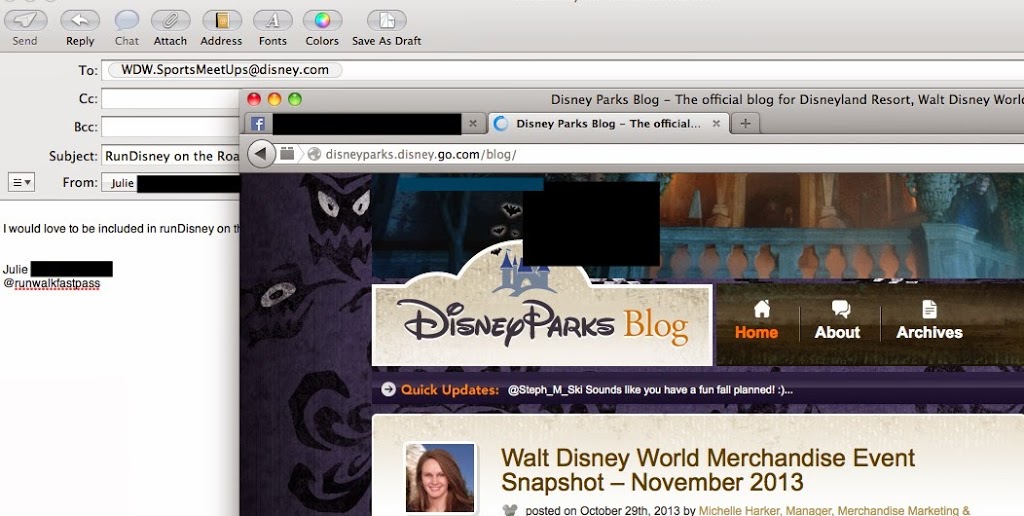This screenshot has width=1024, height=516.
Task: Open the From account dropdown
Action: tap(170, 183)
